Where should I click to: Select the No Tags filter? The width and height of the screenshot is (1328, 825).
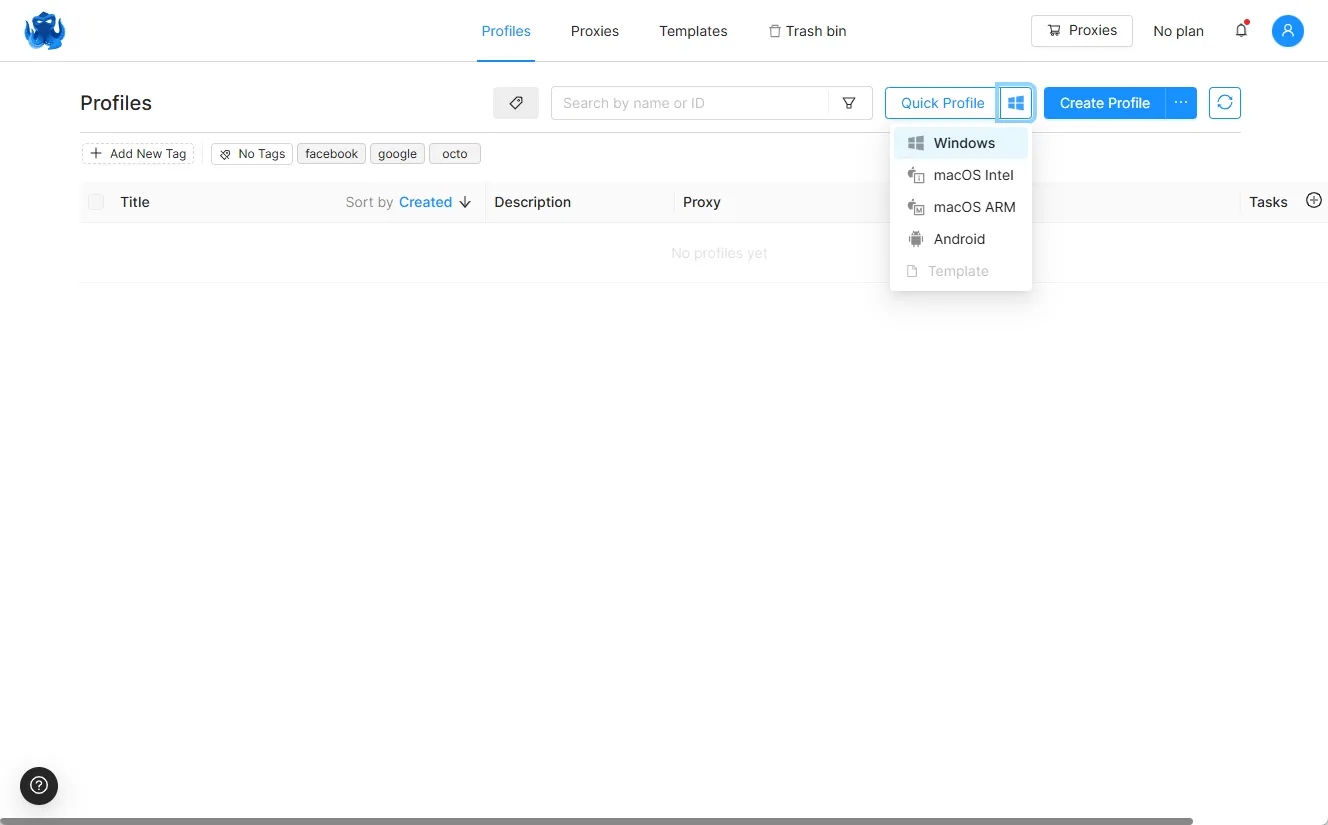point(251,153)
